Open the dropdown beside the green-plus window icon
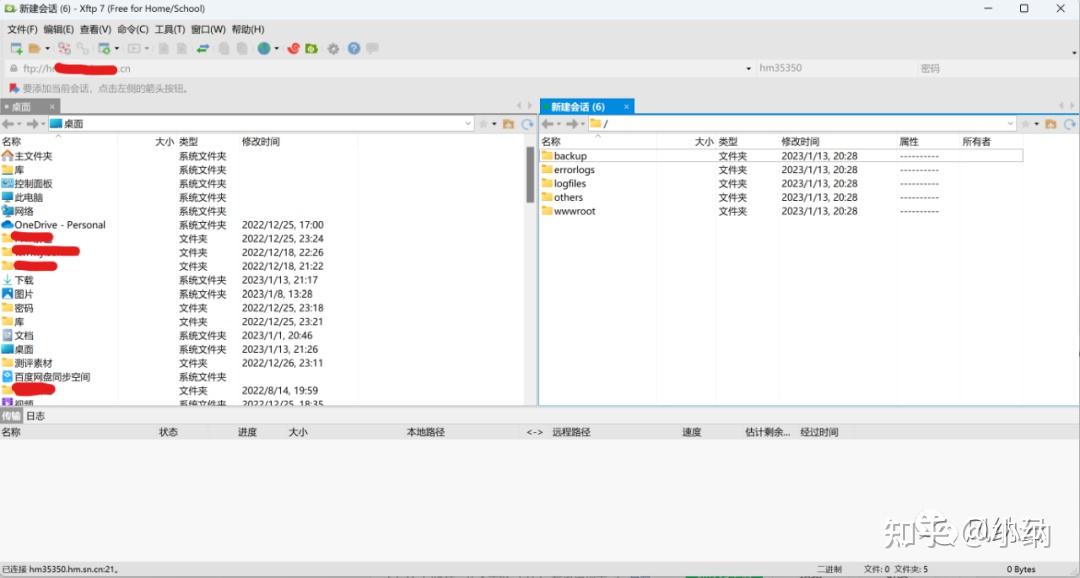Screen dimensions: 1080x578 point(116,48)
